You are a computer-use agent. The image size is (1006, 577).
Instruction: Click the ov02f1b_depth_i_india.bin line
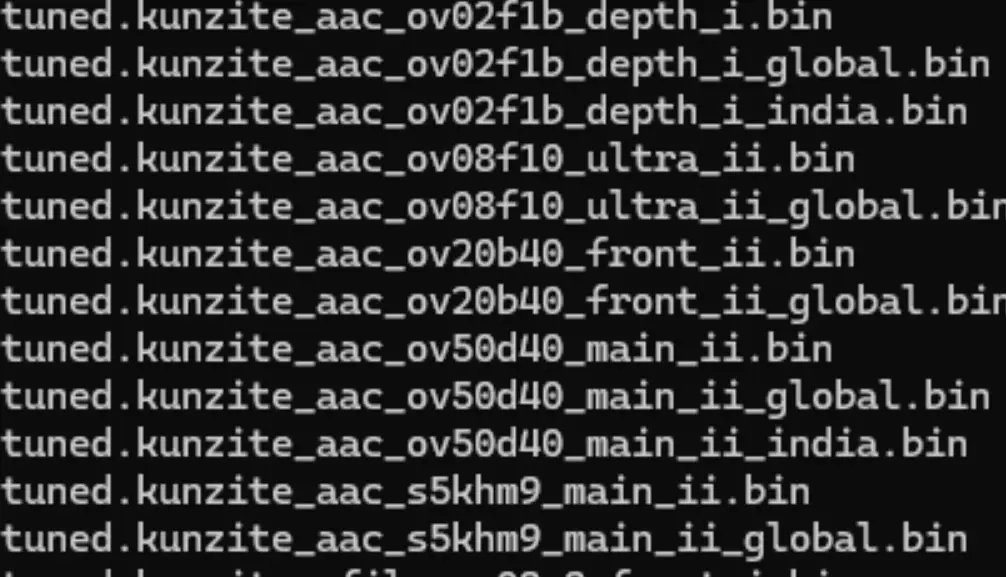click(x=484, y=112)
